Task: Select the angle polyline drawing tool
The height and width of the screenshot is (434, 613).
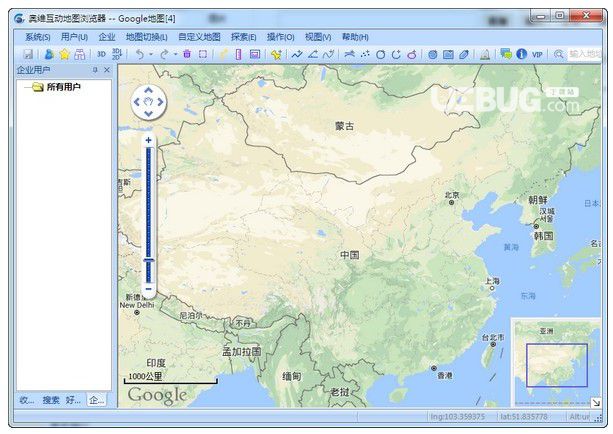Action: click(313, 54)
